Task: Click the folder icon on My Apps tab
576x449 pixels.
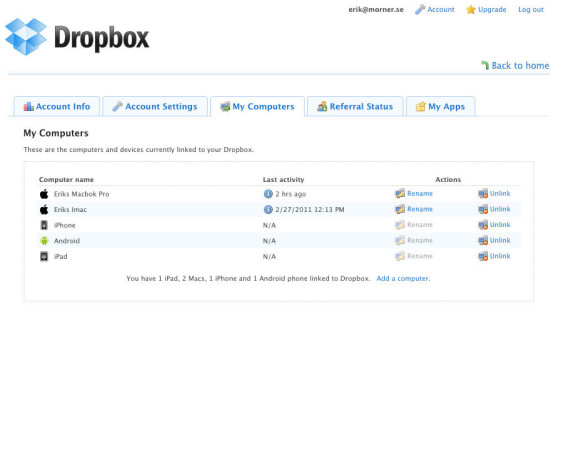Action: pyautogui.click(x=421, y=107)
